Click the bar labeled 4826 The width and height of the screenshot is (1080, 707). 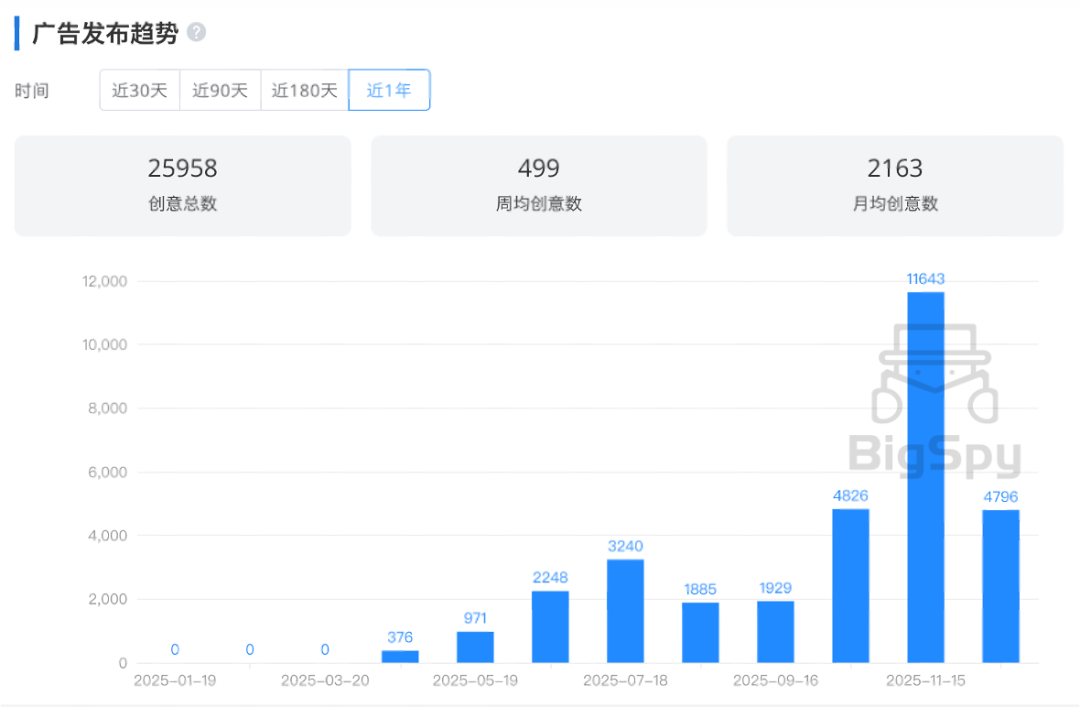(850, 586)
